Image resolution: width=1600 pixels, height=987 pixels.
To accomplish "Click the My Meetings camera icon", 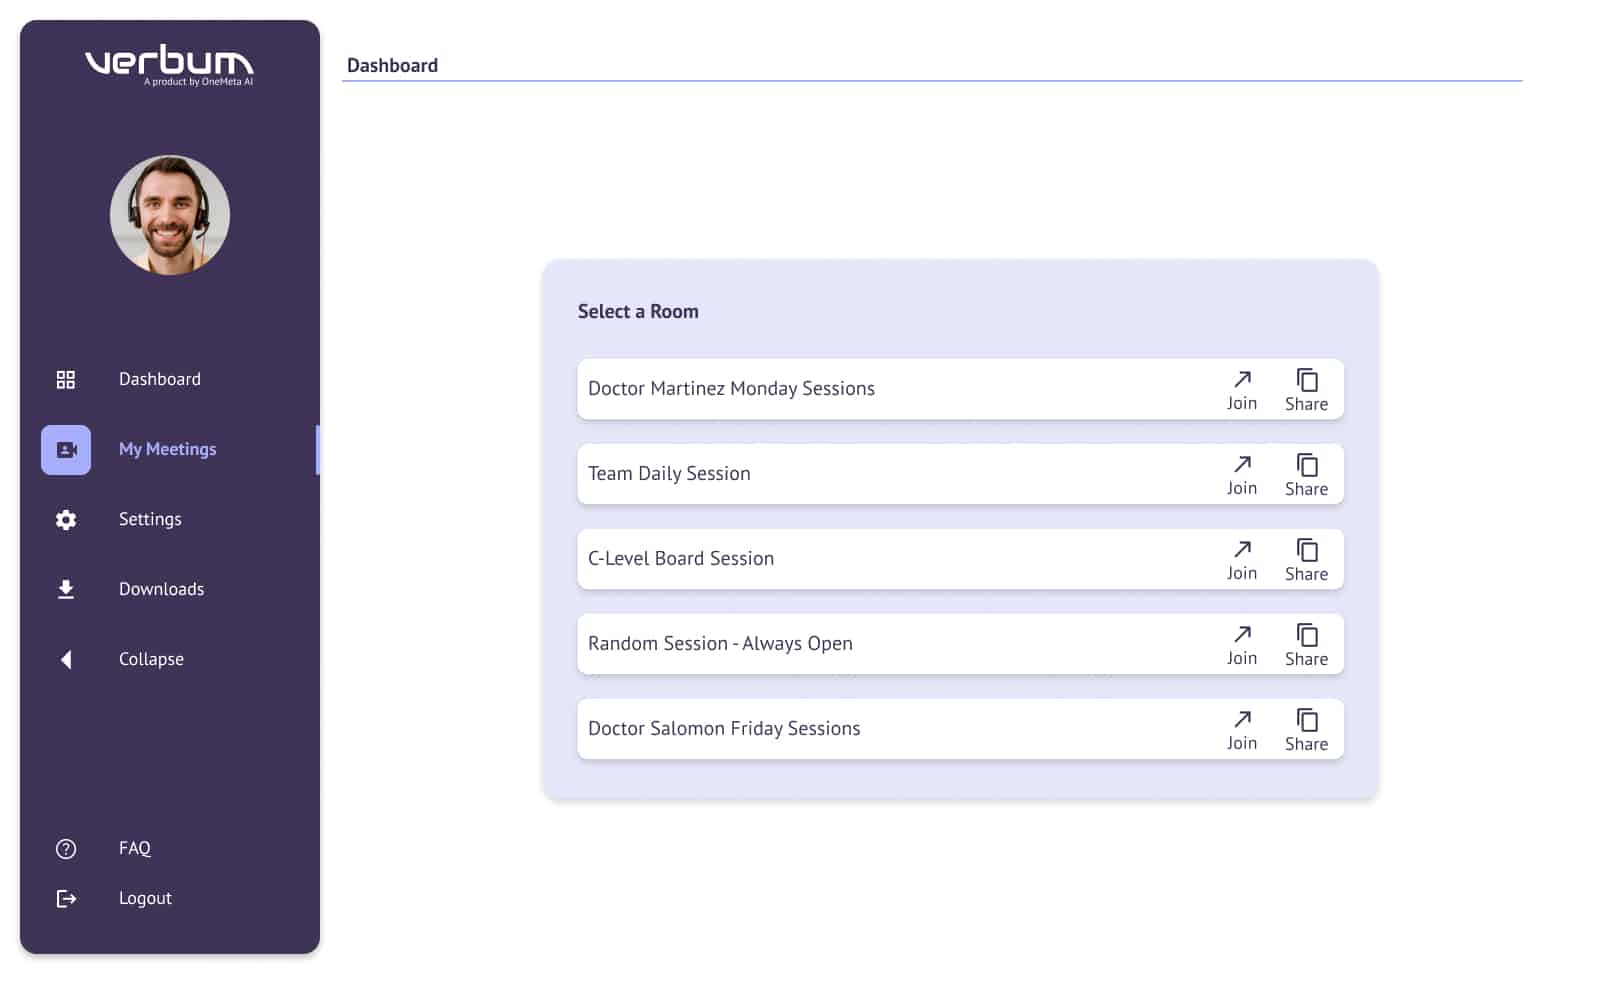I will point(66,450).
